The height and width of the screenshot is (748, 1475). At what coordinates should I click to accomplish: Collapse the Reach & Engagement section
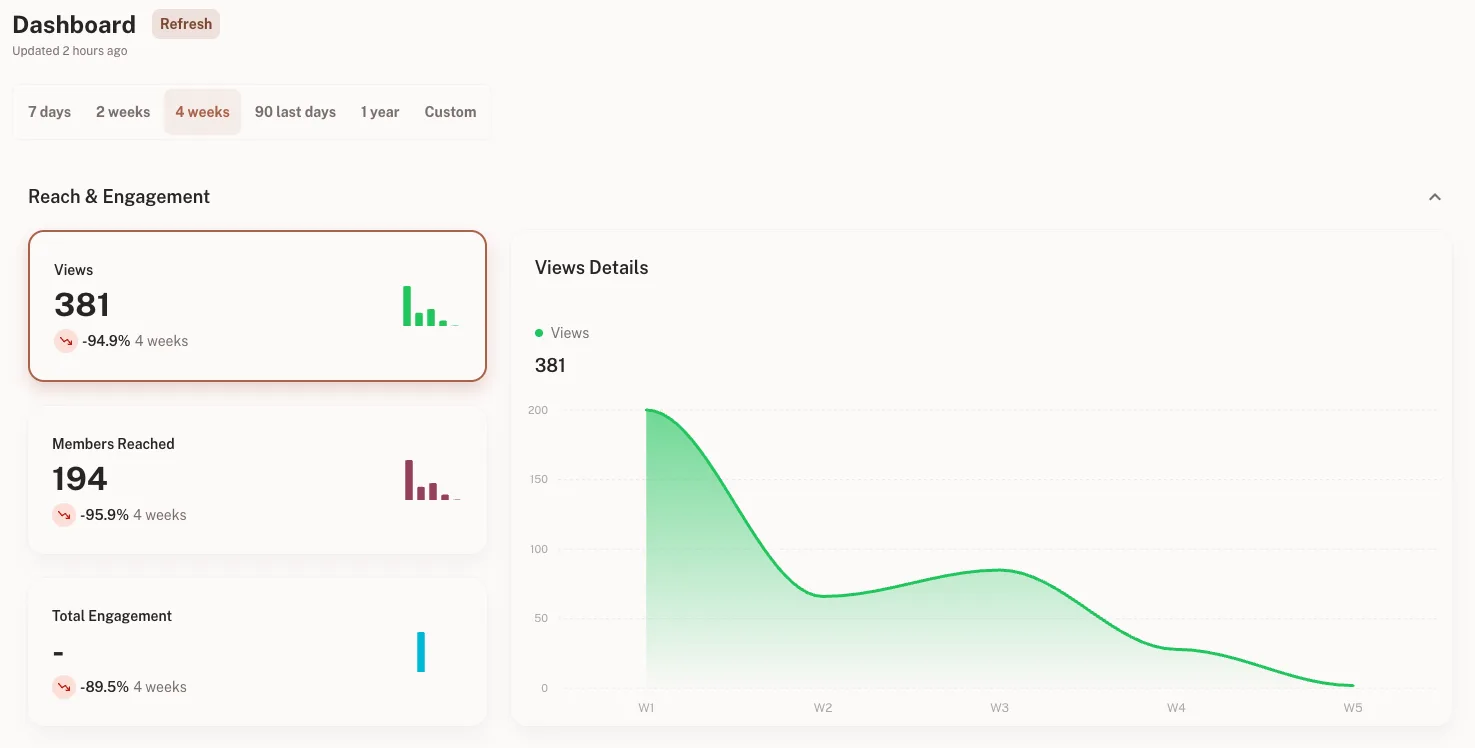pos(1434,197)
